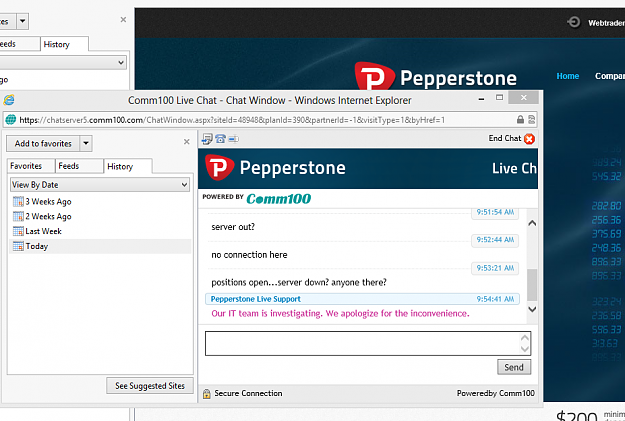Click the Secure Connection lock icon
Image resolution: width=625 pixels, height=421 pixels.
click(x=206, y=393)
